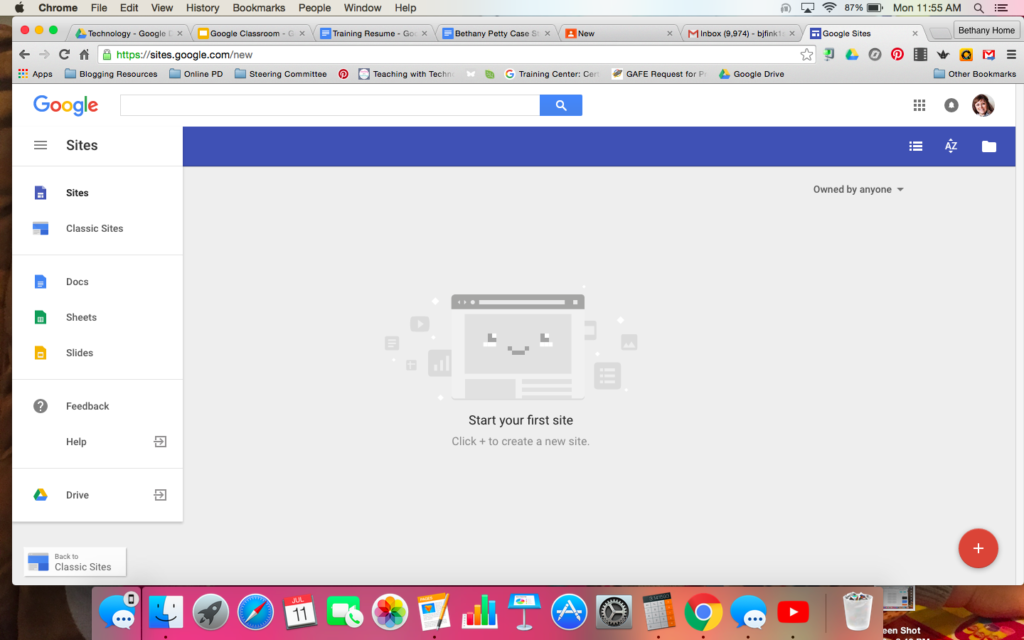This screenshot has height=640, width=1024.
Task: Click inside the Google search field
Action: 330,105
